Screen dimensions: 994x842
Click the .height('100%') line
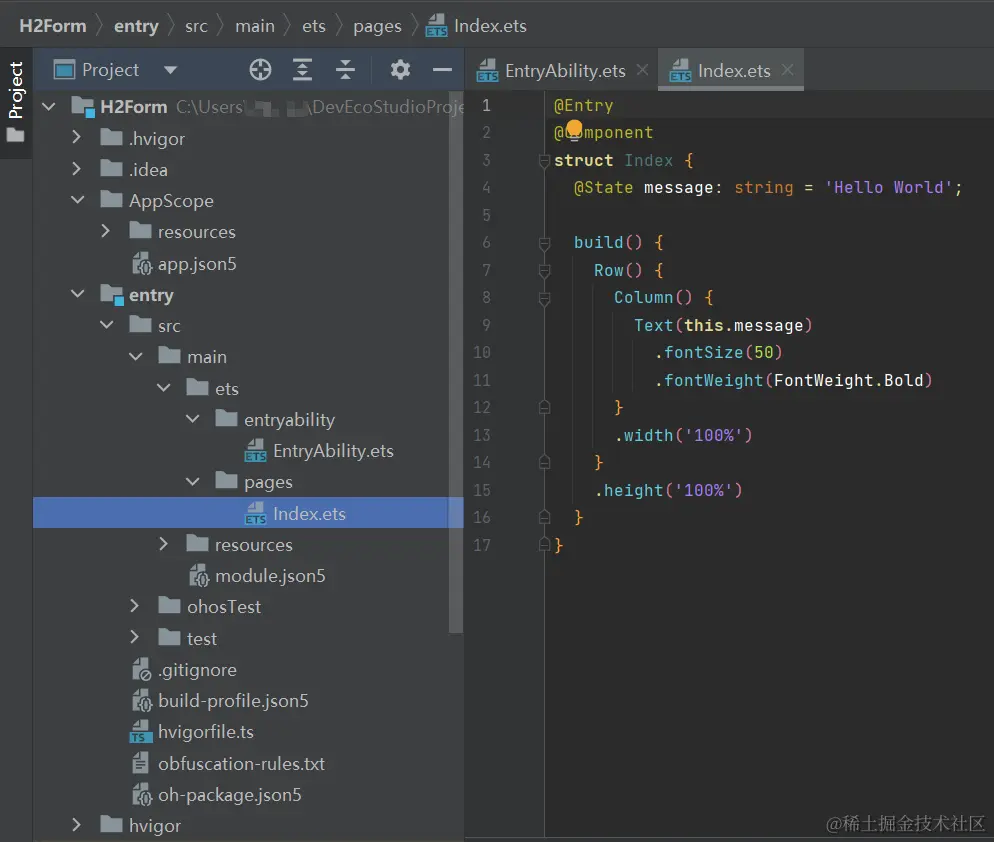(668, 491)
